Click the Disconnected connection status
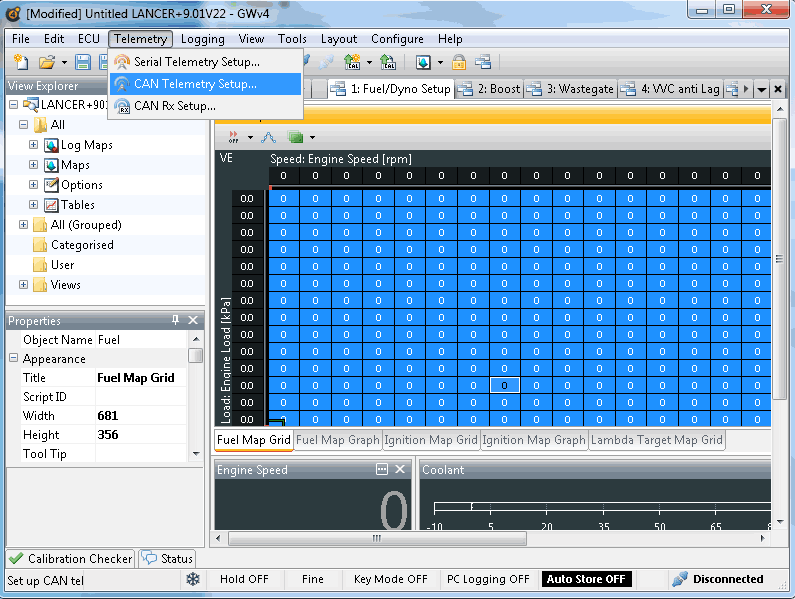The image size is (795, 599). point(727,579)
